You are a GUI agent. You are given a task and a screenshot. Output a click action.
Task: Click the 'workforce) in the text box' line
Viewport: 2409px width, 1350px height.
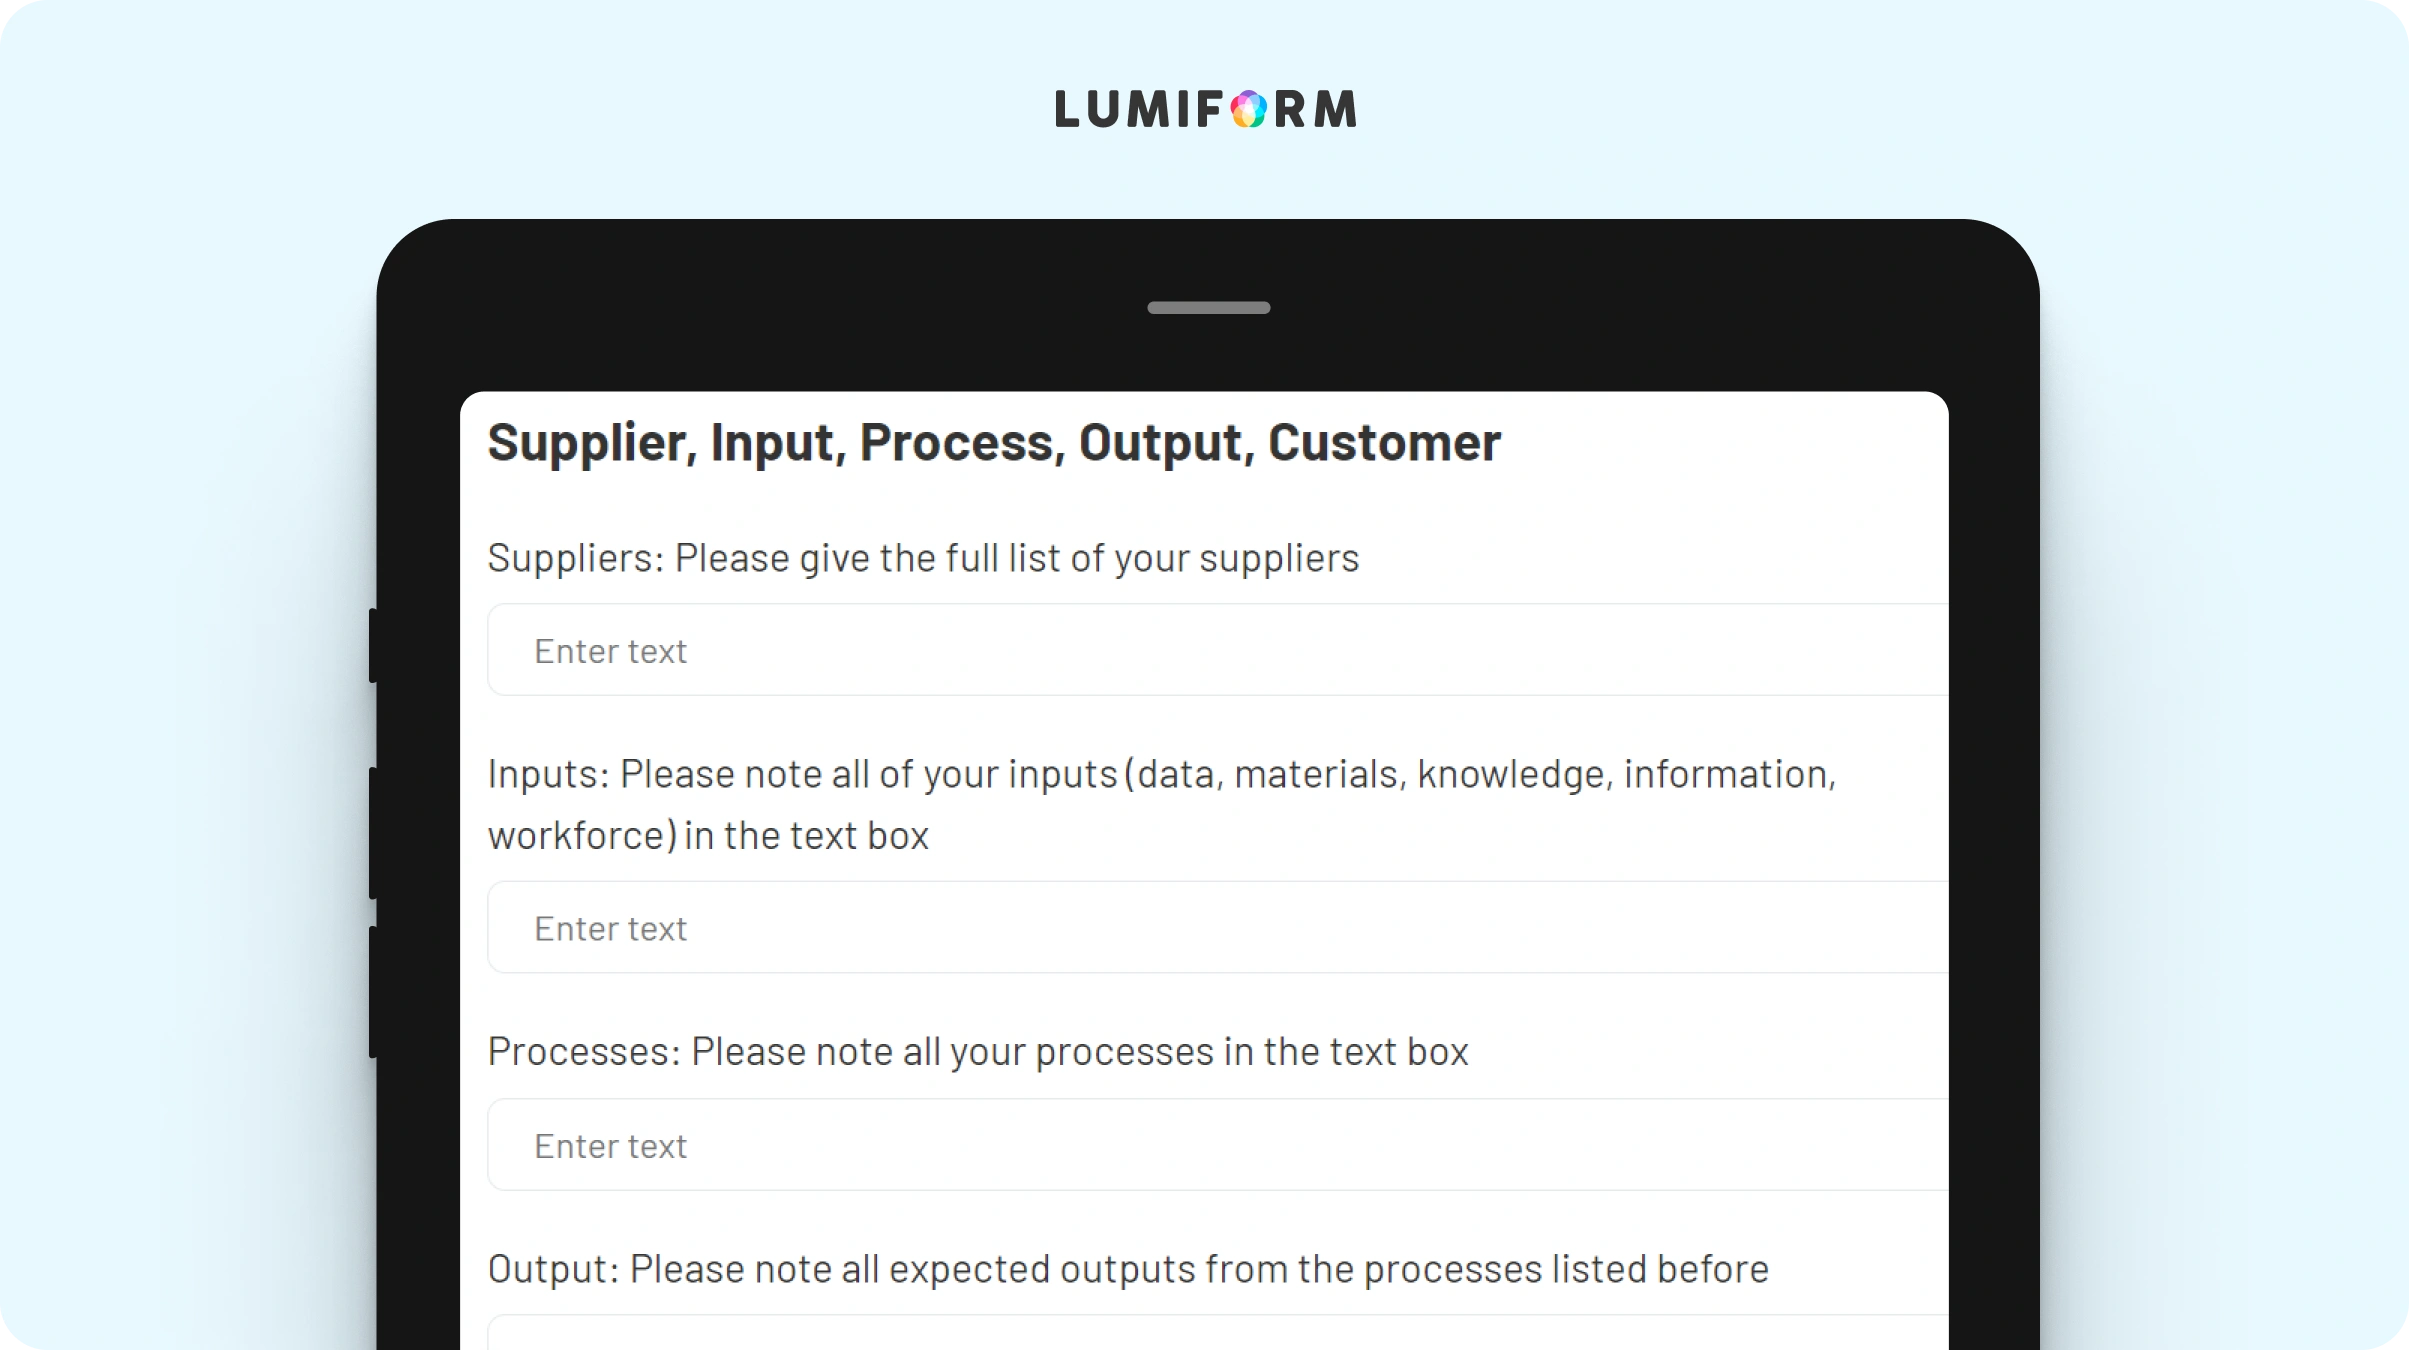coord(708,836)
